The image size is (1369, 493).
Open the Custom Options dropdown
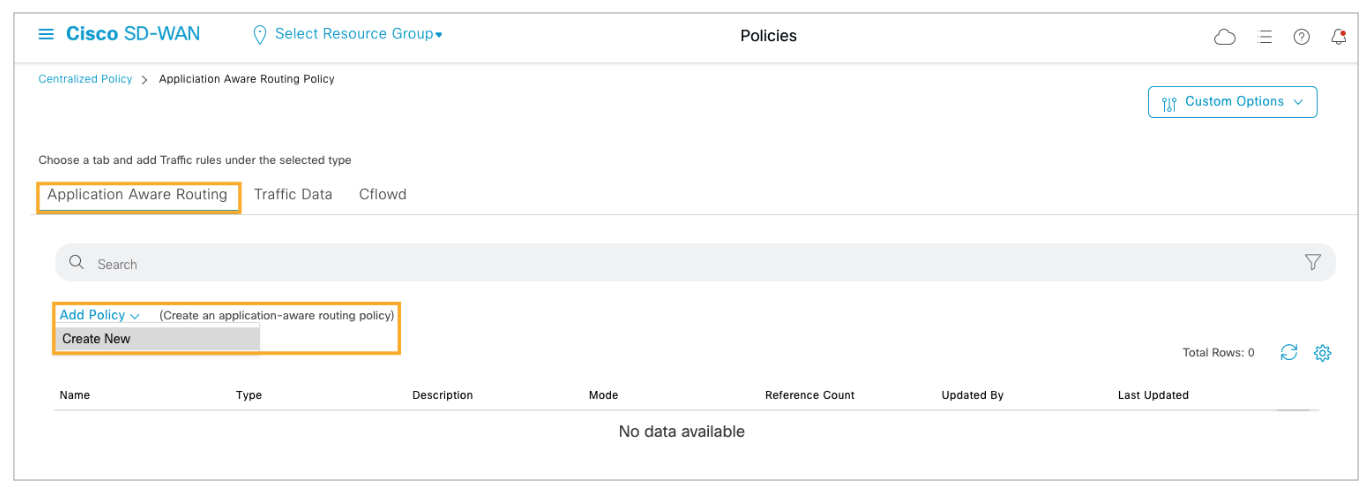pos(1232,102)
